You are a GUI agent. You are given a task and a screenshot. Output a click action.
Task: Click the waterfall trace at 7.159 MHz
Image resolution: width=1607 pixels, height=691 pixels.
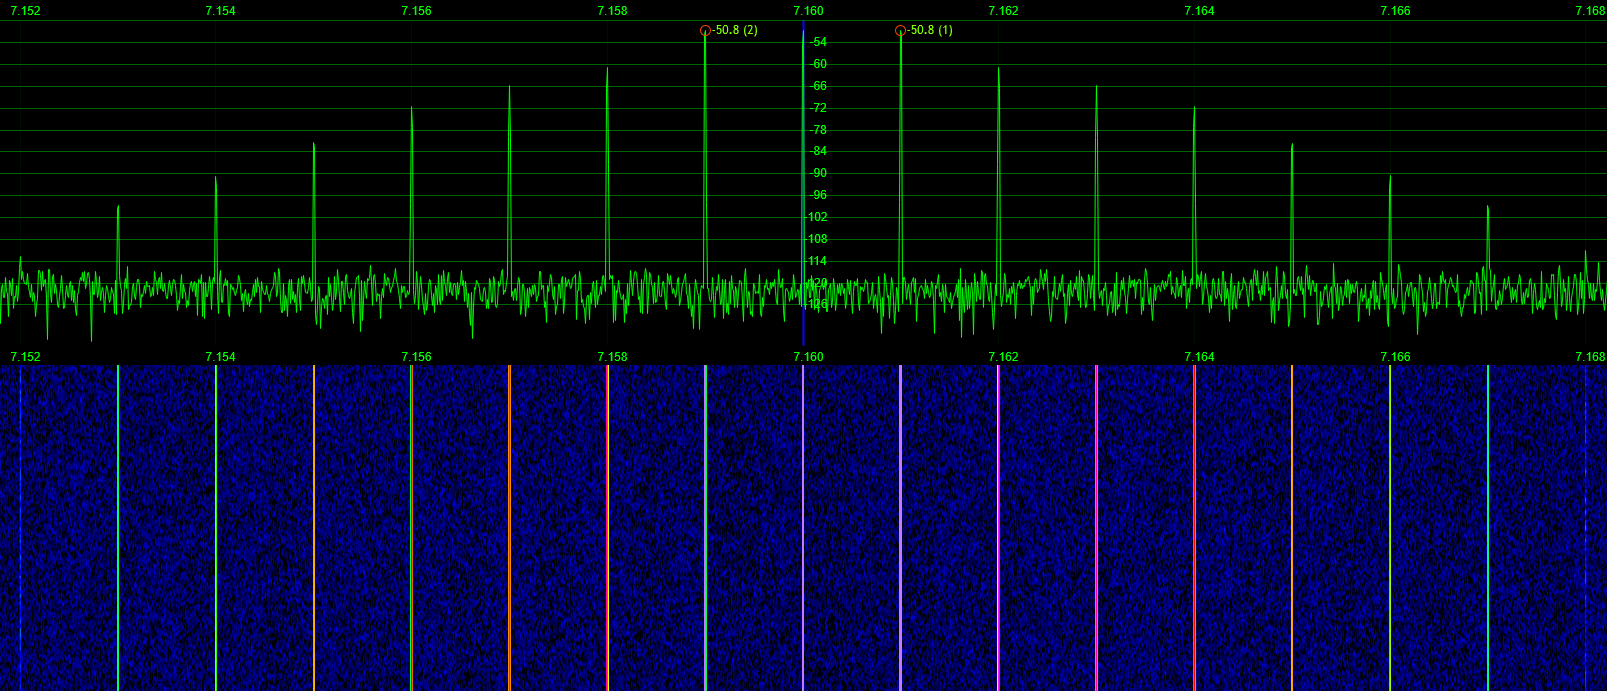(x=705, y=528)
